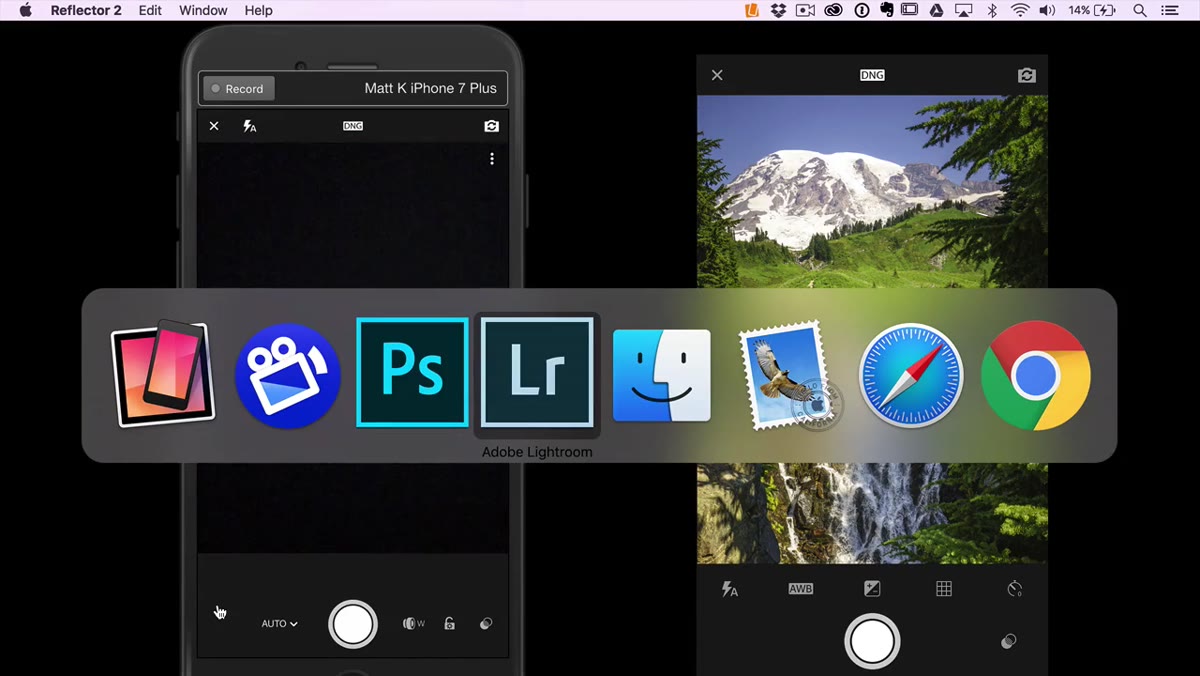The image size is (1200, 676).
Task: Open the AWB white balance setting on the right phone
Action: 801,589
